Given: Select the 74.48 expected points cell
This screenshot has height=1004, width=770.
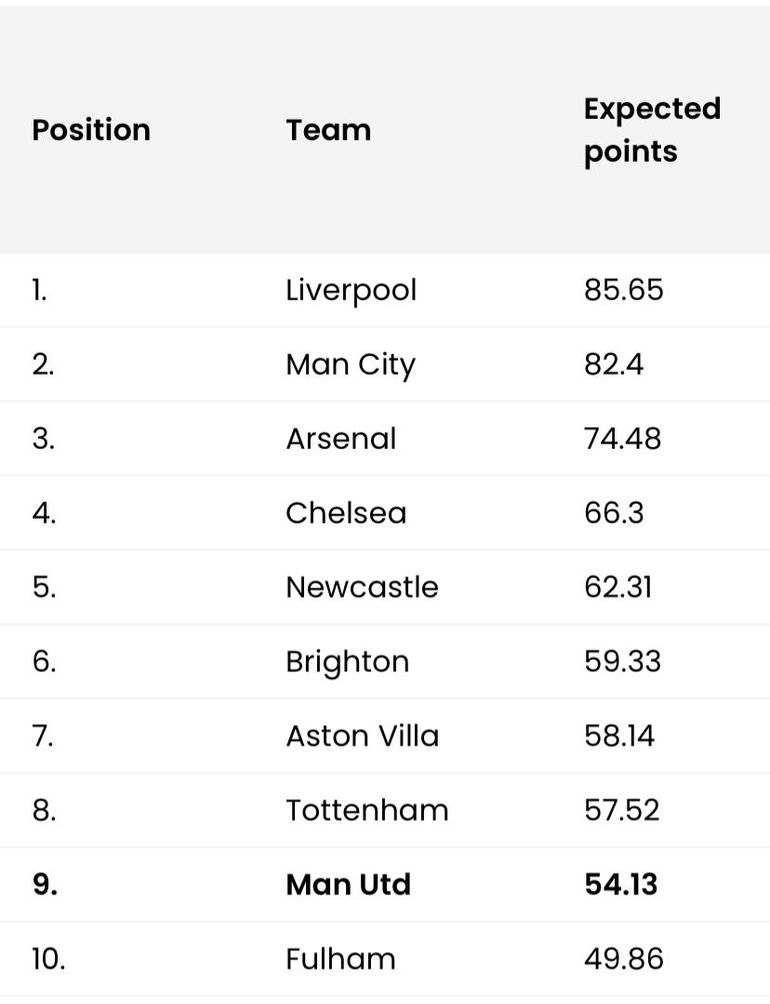Looking at the screenshot, I should coord(622,439).
